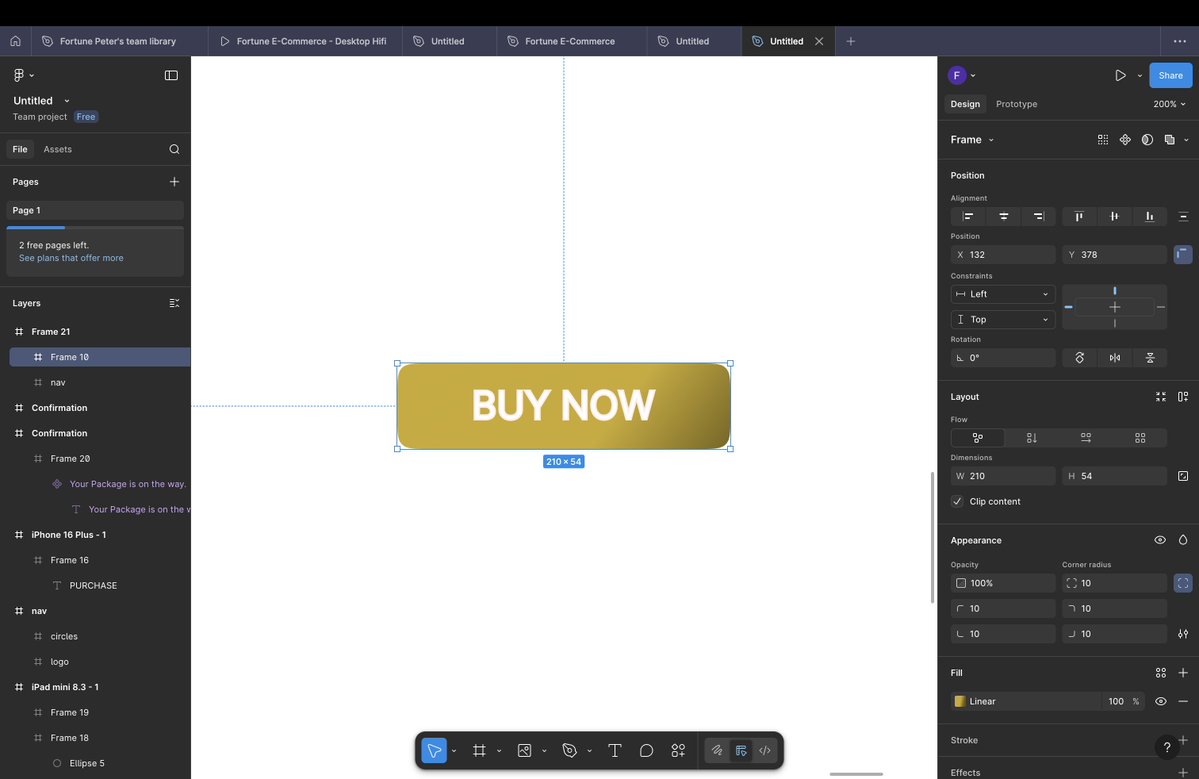Screen dimensions: 1199x779
Task: Open user avatar F dropdown
Action: pyautogui.click(x=961, y=75)
